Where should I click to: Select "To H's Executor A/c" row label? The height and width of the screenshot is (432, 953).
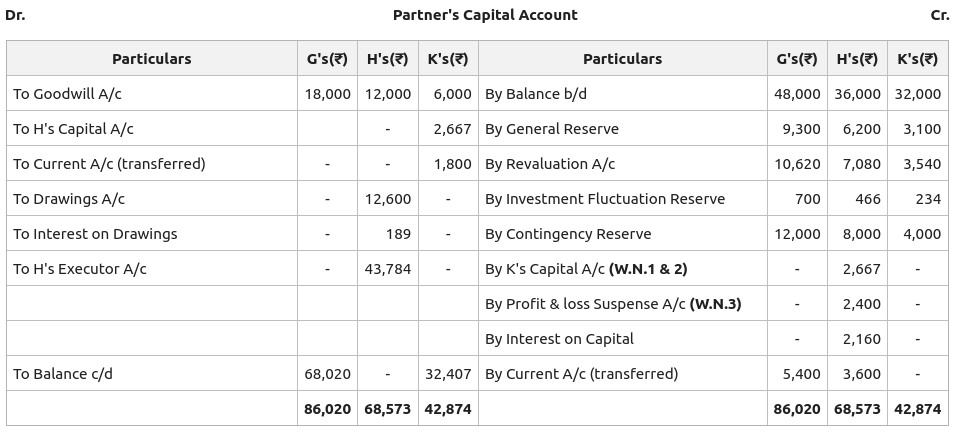(80, 269)
